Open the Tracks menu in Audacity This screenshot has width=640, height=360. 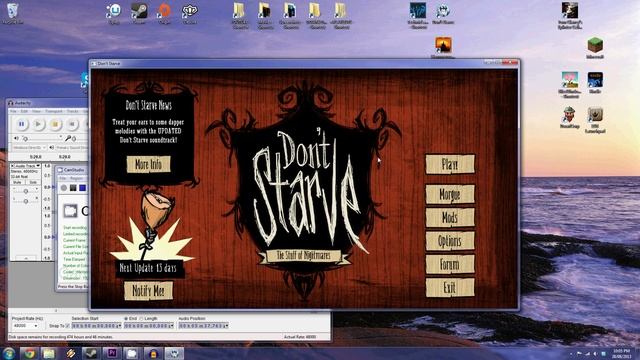[x=72, y=111]
